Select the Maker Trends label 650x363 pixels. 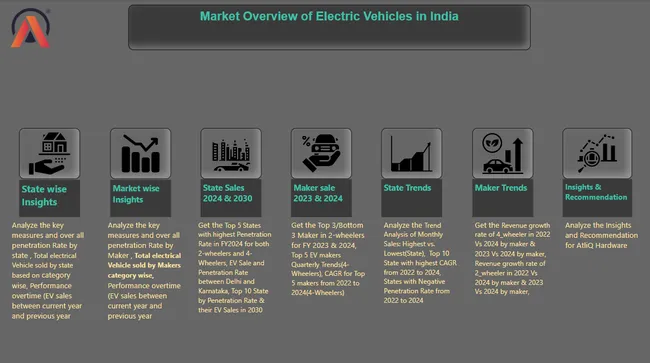(502, 198)
